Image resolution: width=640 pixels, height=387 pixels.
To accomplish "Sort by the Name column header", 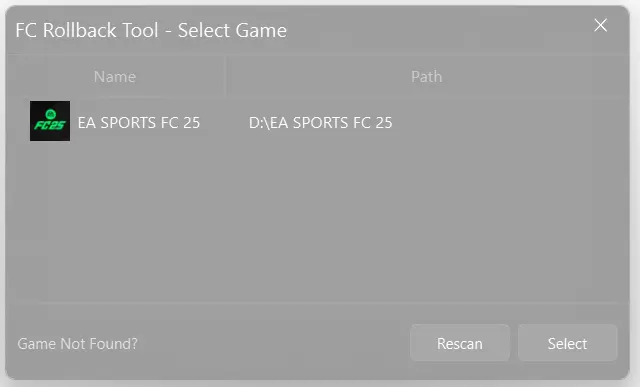I will [115, 77].
